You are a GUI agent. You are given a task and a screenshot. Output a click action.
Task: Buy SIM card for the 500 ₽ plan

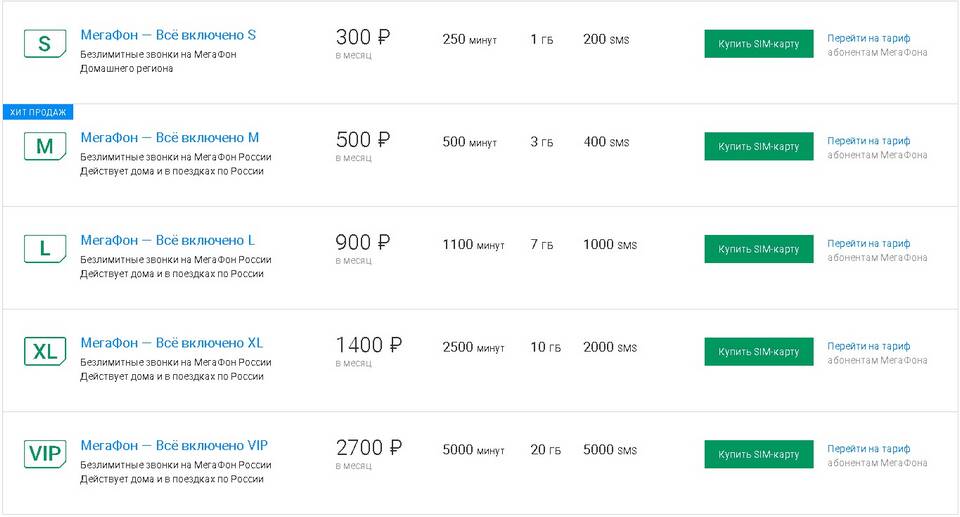pos(758,147)
